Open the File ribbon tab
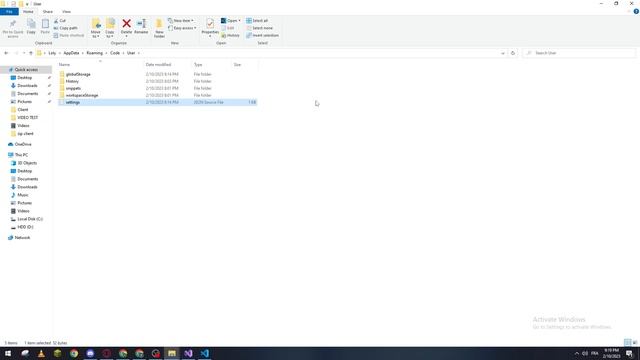 pyautogui.click(x=9, y=11)
